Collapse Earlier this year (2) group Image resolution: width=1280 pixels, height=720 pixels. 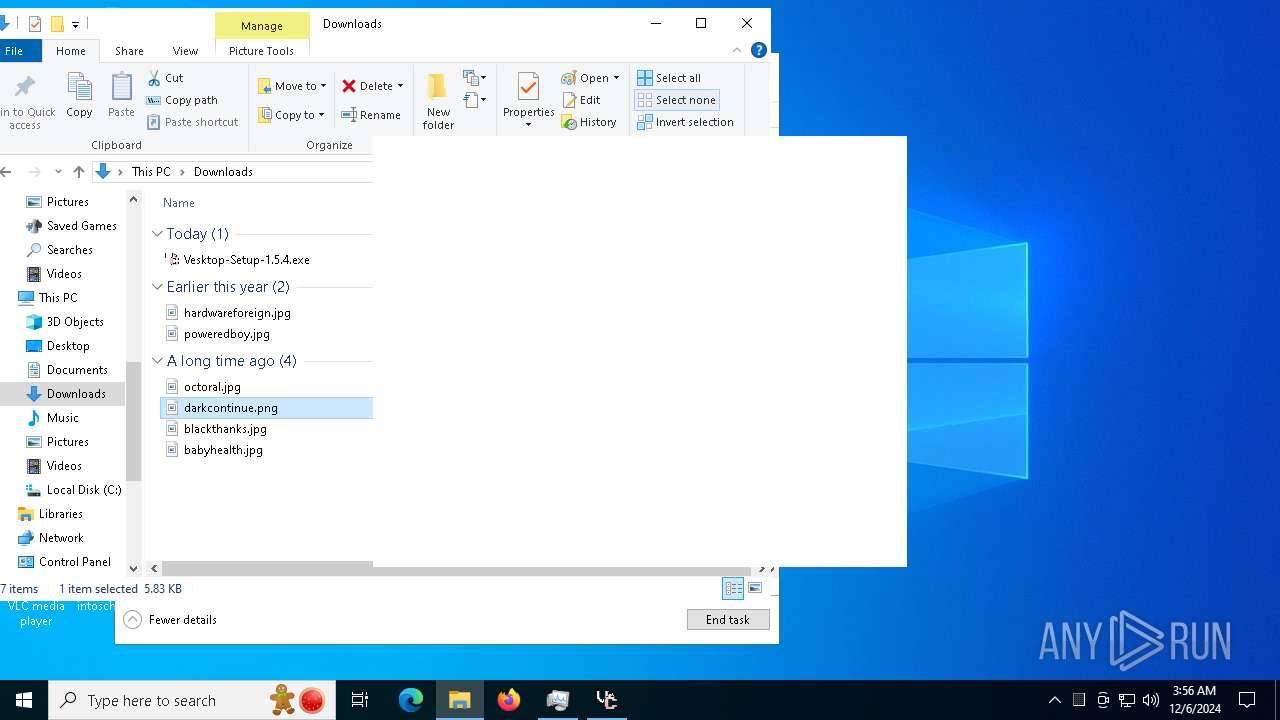point(157,287)
